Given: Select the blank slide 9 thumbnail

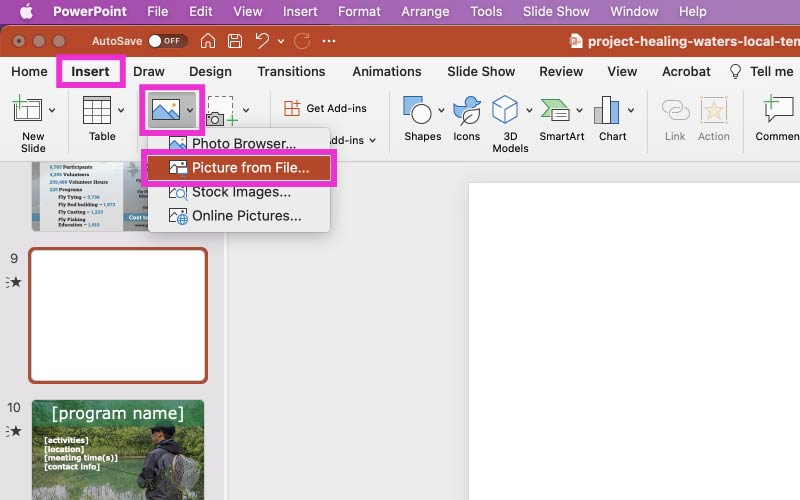Looking at the screenshot, I should (x=118, y=315).
